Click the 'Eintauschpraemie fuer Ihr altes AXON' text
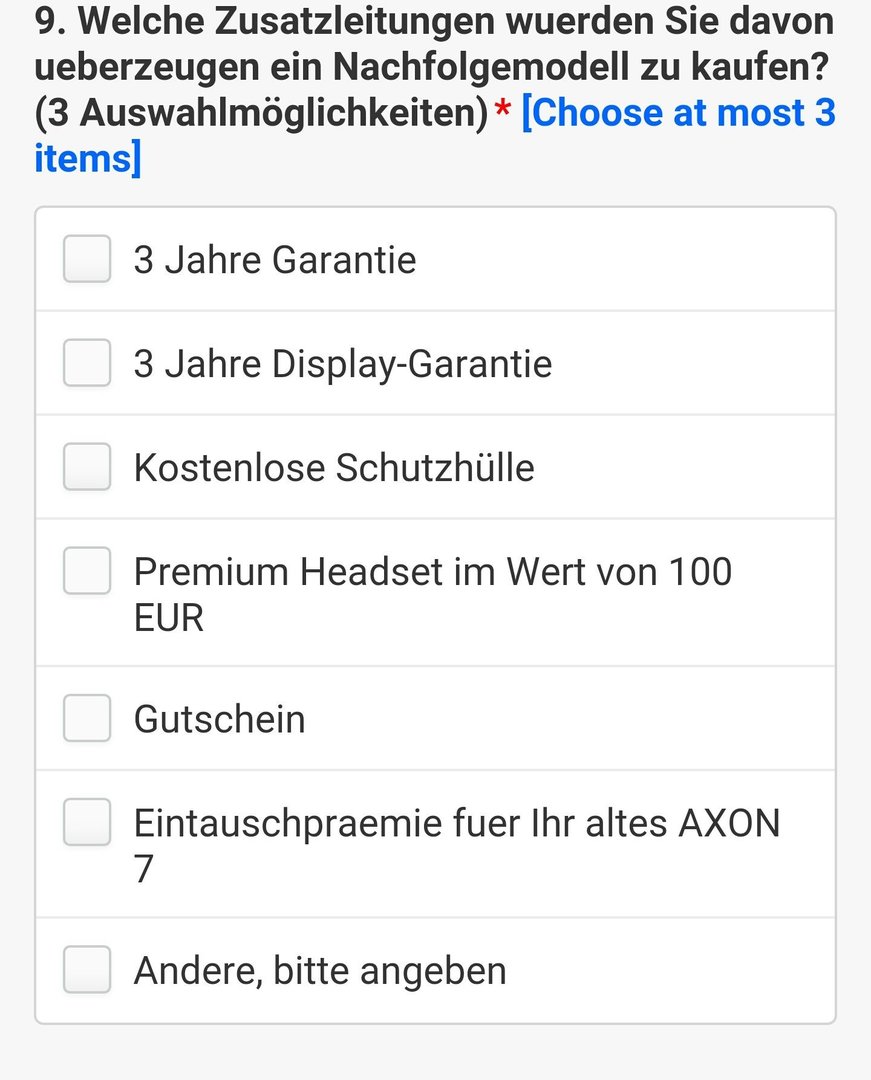Viewport: 871px width, 1080px height. 457,824
